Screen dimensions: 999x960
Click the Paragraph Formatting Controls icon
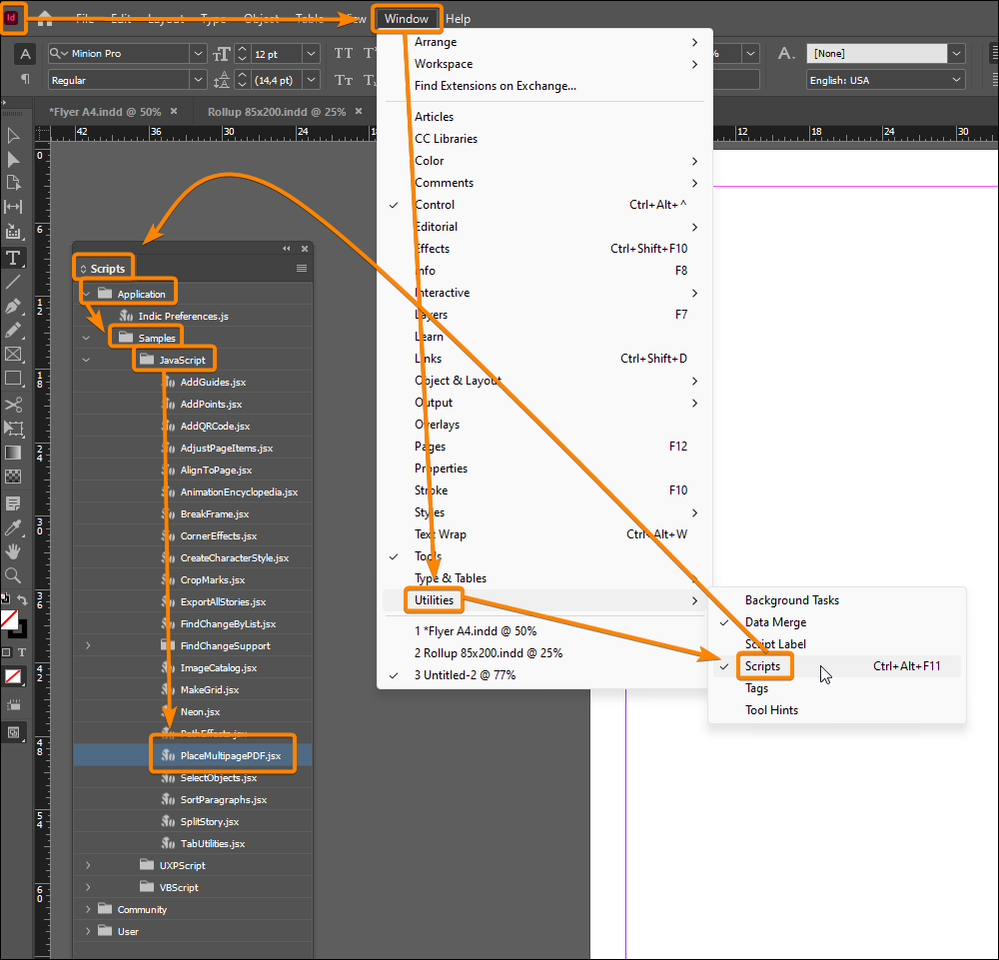coord(25,79)
